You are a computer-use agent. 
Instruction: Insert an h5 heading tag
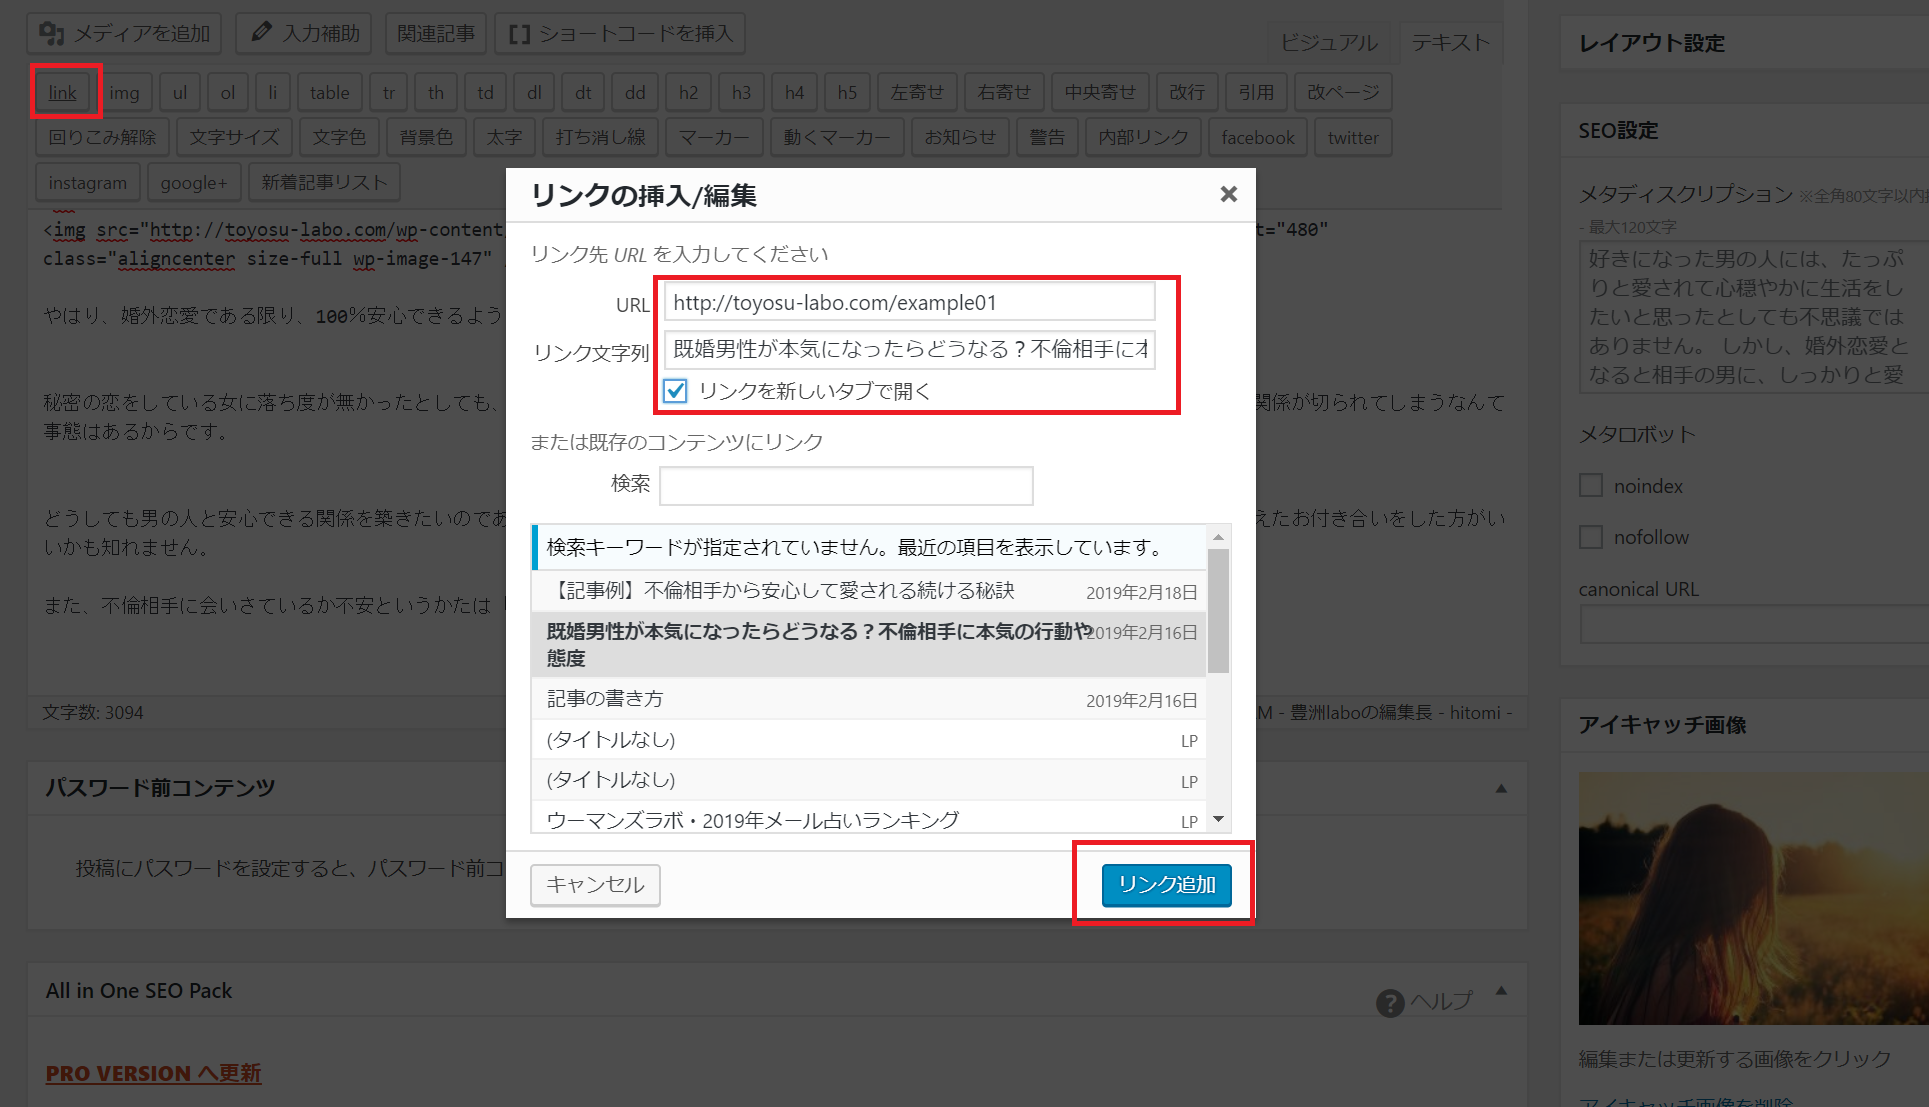tap(847, 92)
